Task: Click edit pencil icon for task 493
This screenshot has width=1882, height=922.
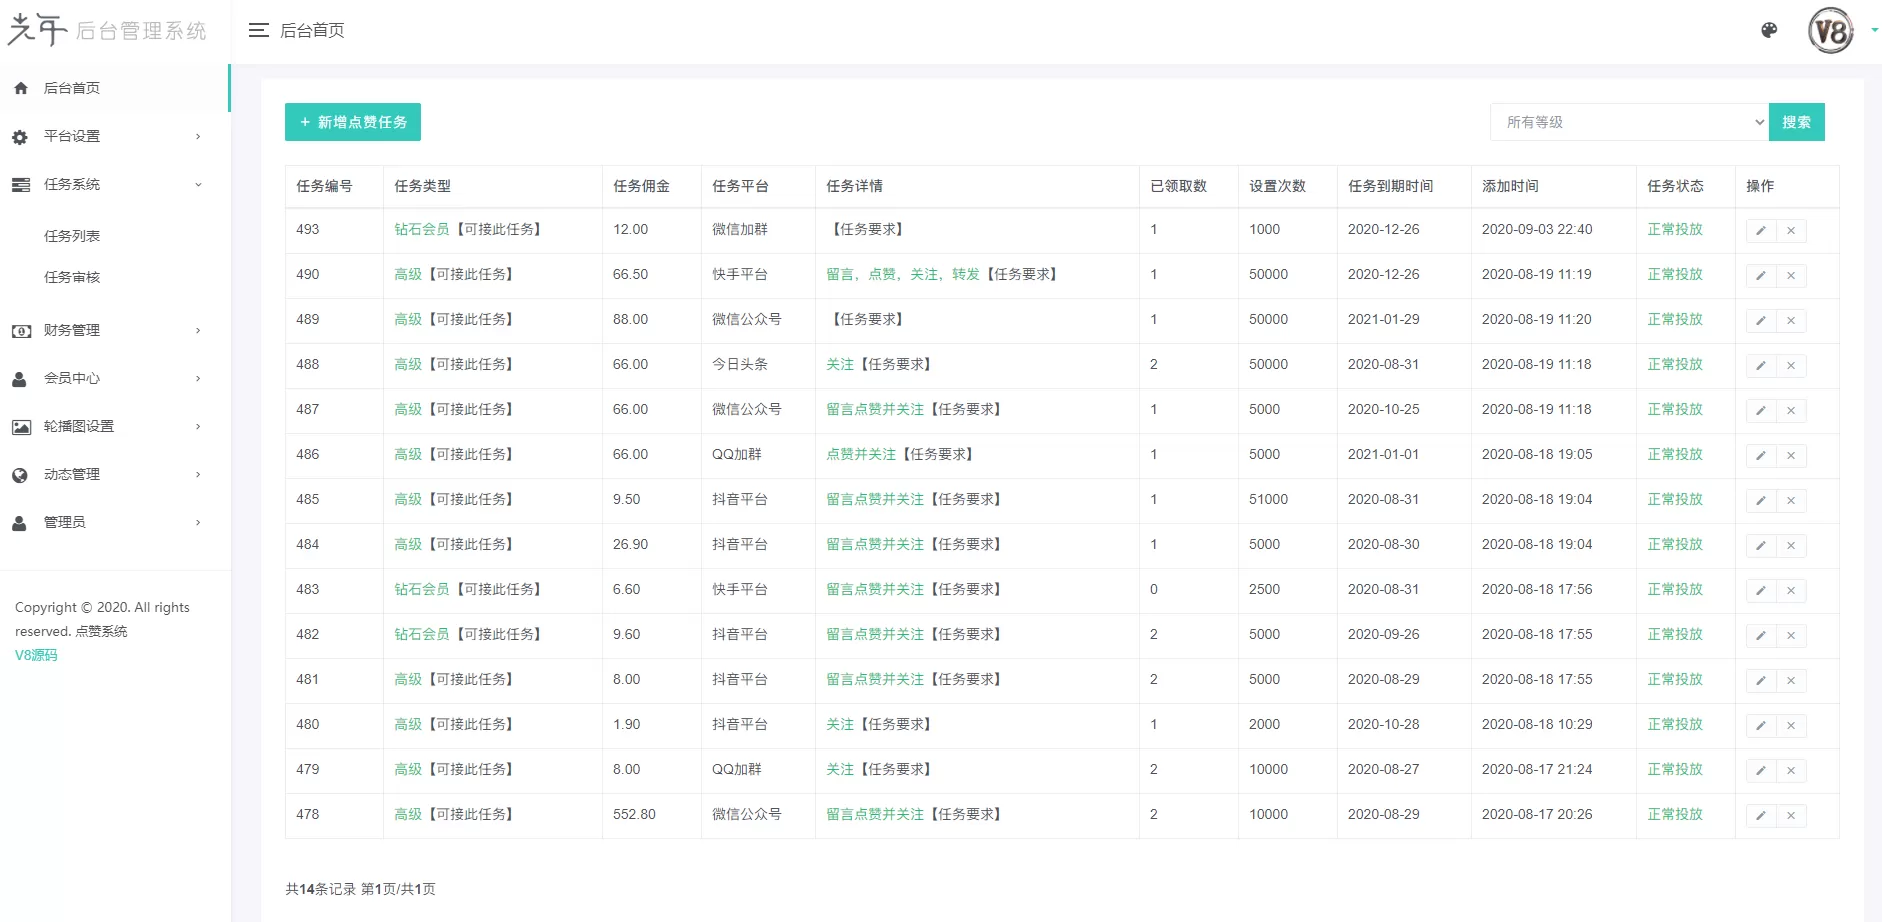Action: click(x=1761, y=231)
